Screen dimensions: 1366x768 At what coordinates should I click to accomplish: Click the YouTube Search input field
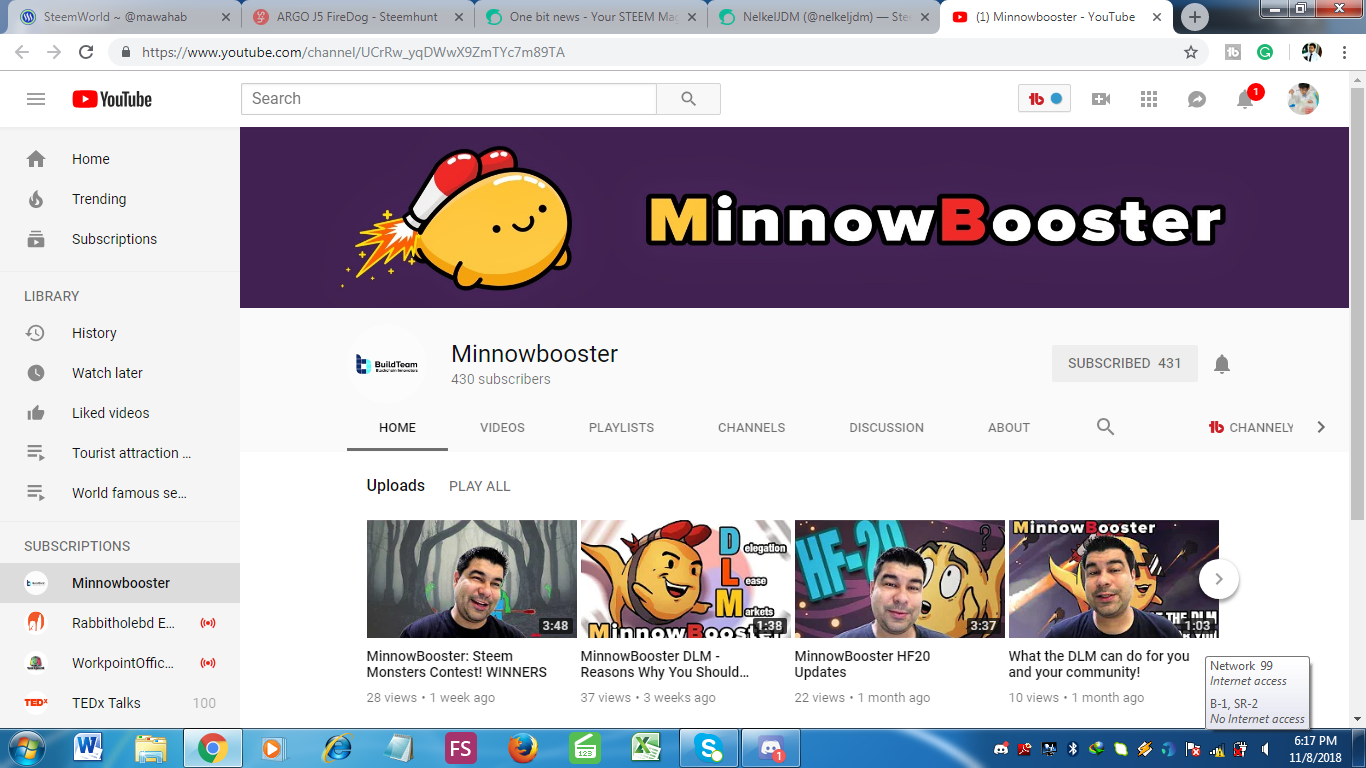[449, 99]
